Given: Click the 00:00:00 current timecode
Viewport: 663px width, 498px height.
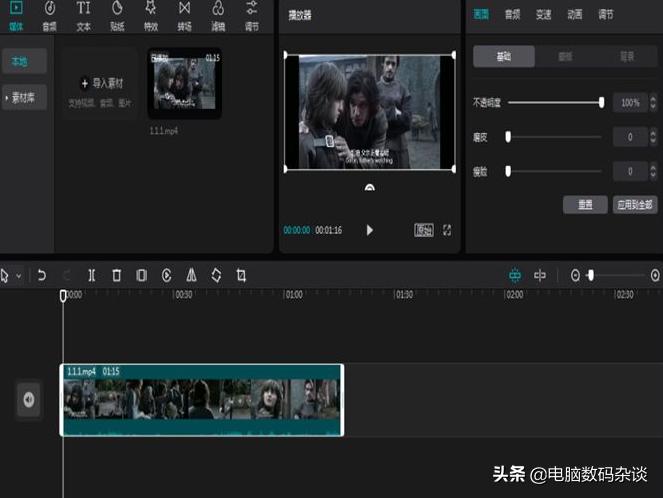Looking at the screenshot, I should coord(297,230).
